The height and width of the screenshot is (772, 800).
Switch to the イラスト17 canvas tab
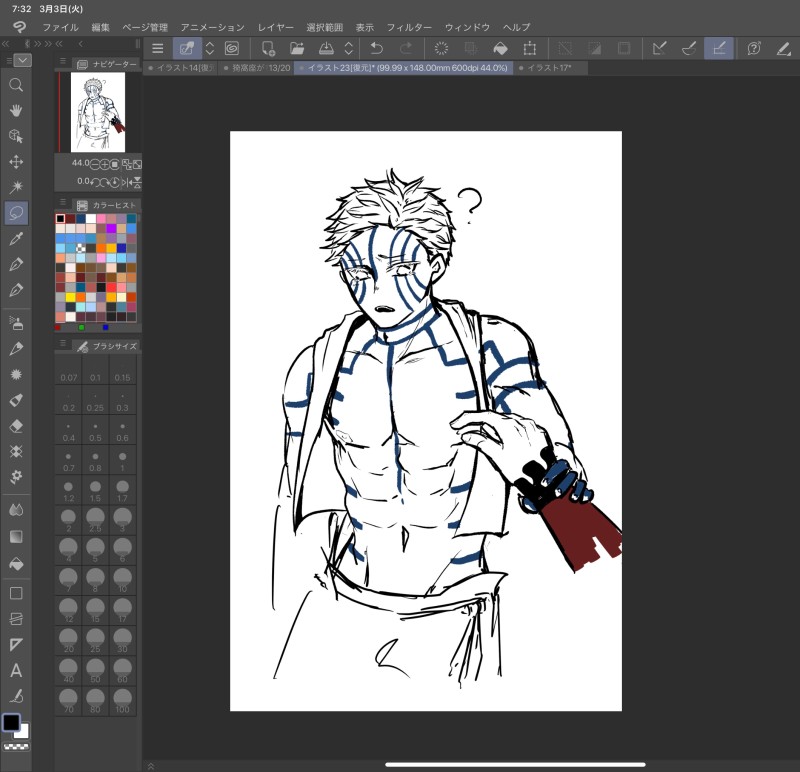[x=551, y=67]
